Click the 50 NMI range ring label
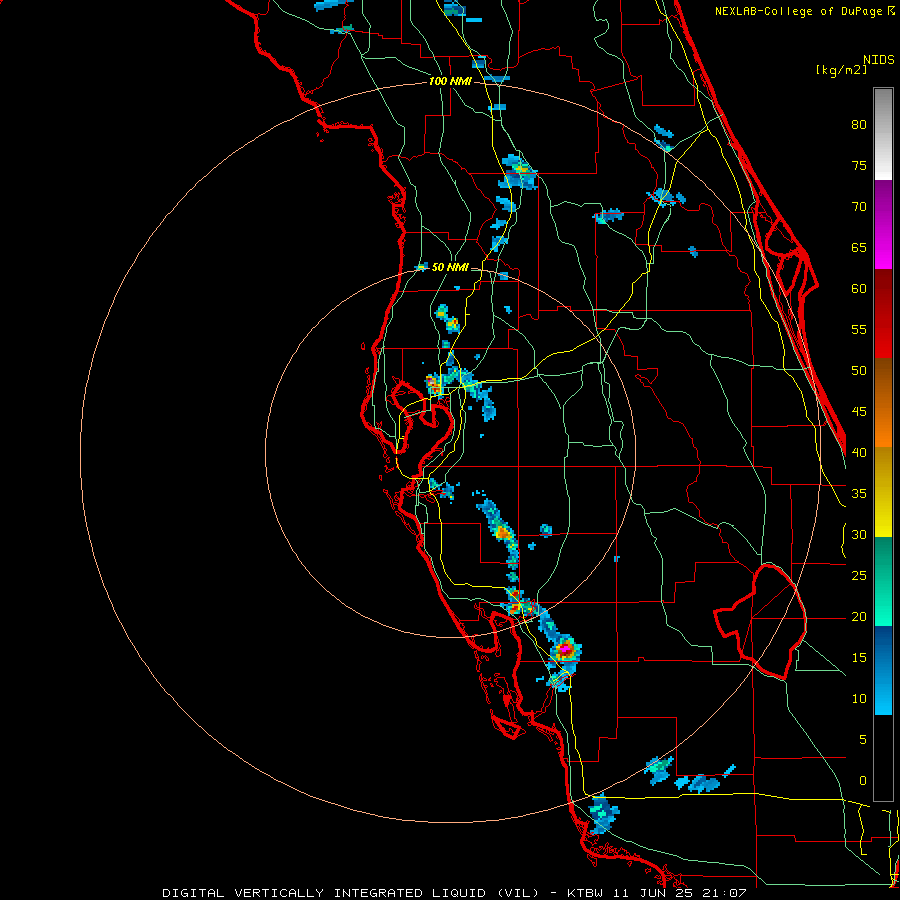Image resolution: width=900 pixels, height=900 pixels. click(450, 267)
